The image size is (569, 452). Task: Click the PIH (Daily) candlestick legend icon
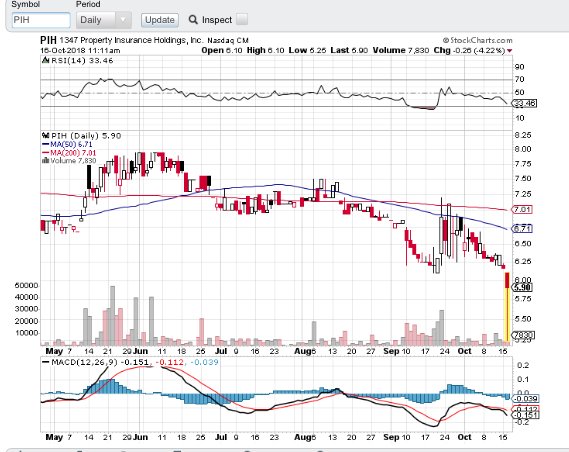(x=45, y=136)
